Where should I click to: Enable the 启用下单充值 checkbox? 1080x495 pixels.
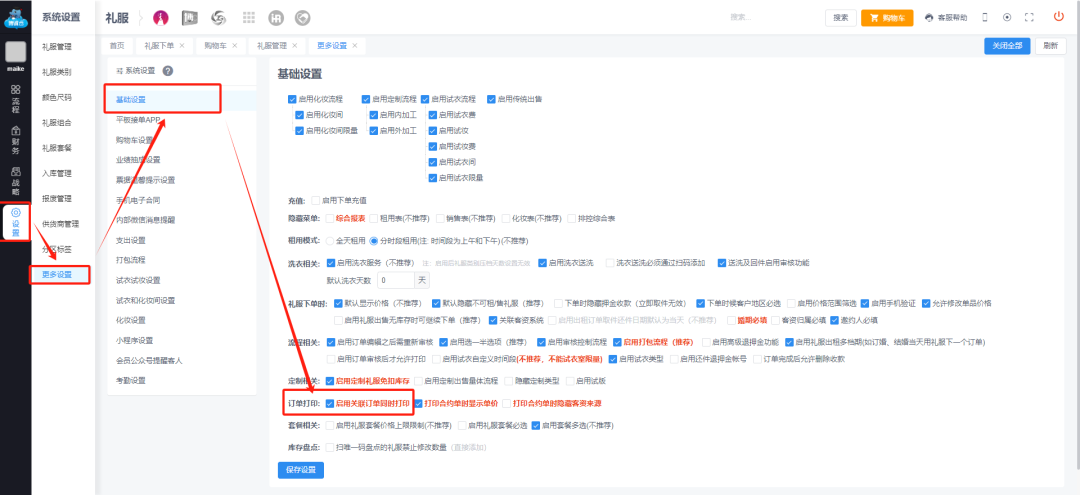pyautogui.click(x=315, y=200)
